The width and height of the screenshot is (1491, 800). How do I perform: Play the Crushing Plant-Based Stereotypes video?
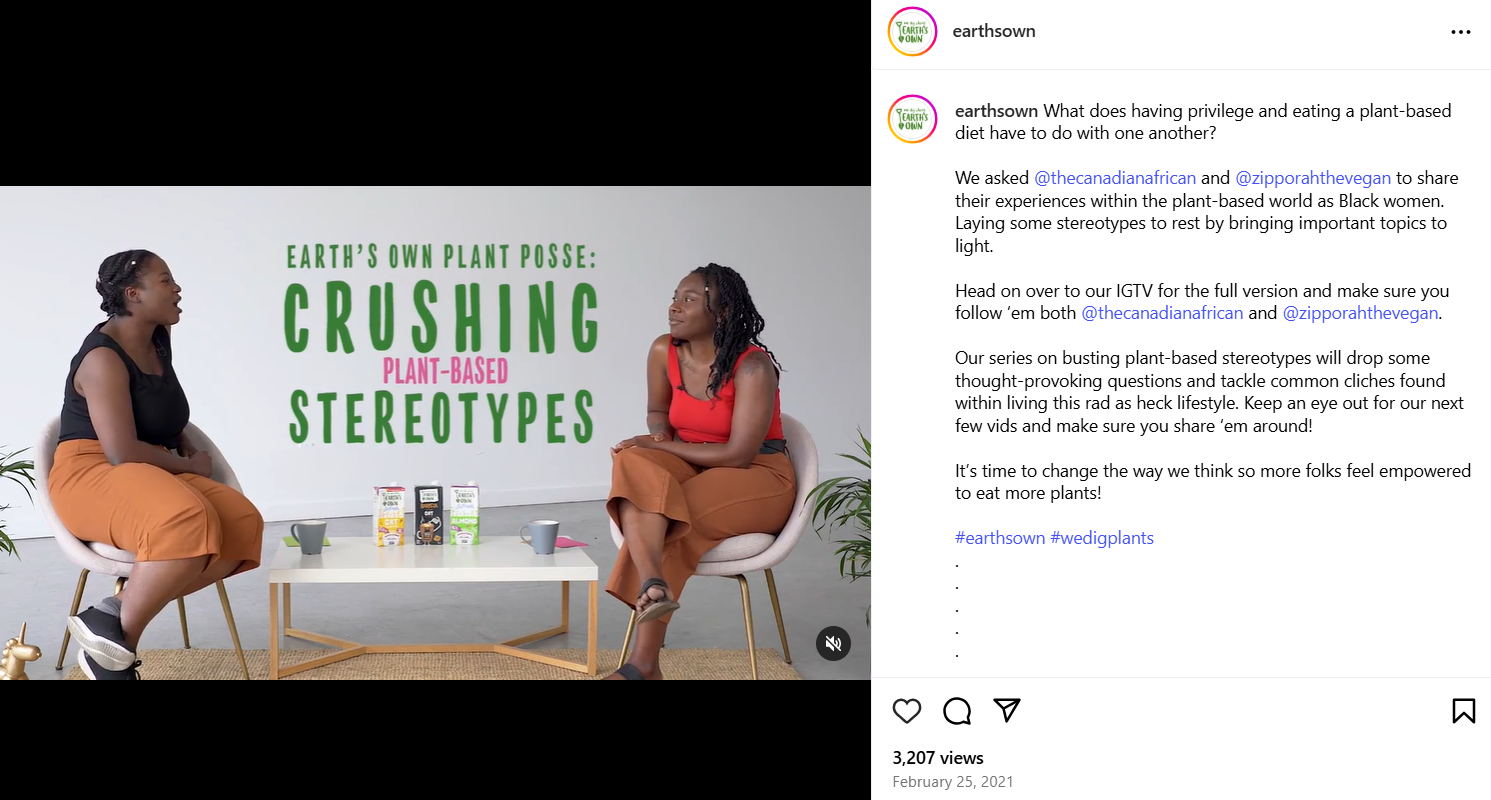tap(435, 433)
